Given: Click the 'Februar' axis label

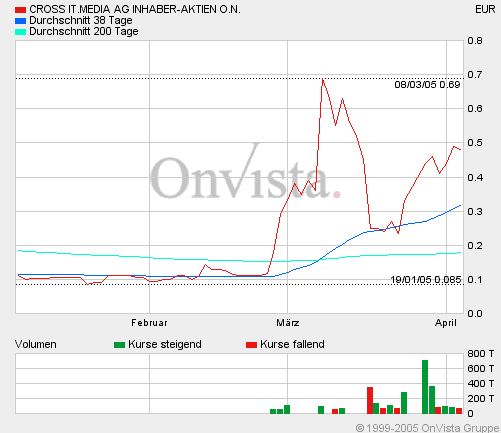Looking at the screenshot, I should coord(149,323).
